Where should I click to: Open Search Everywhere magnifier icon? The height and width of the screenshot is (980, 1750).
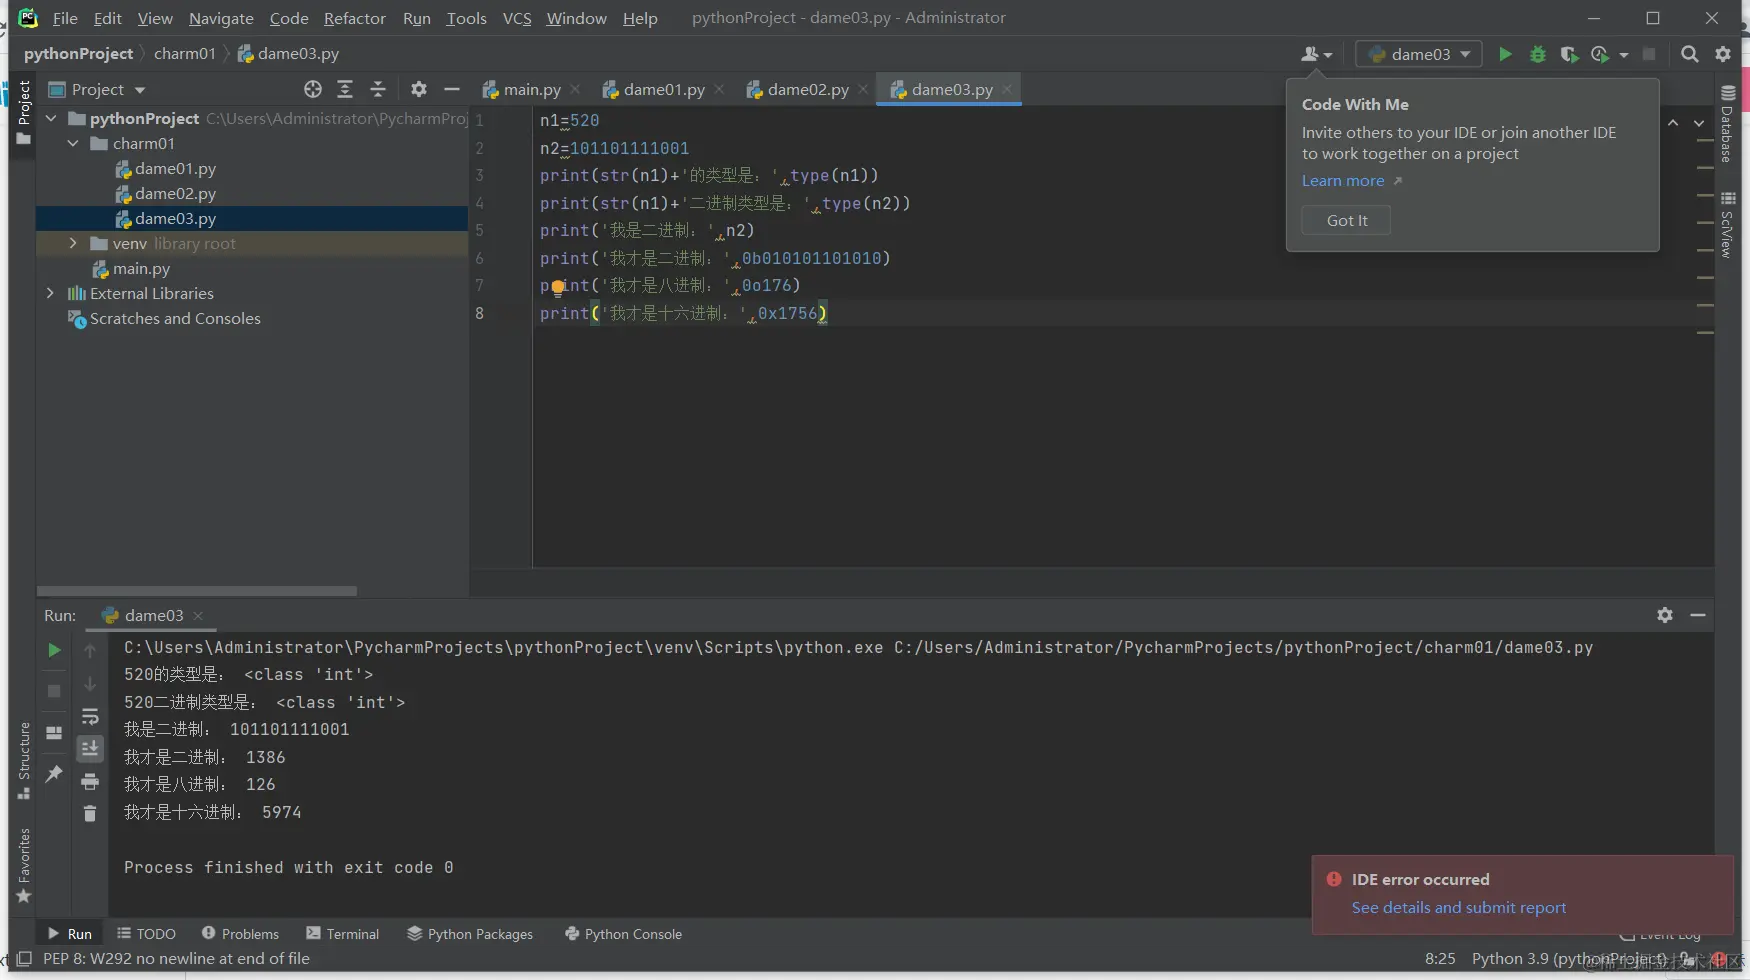click(x=1690, y=54)
